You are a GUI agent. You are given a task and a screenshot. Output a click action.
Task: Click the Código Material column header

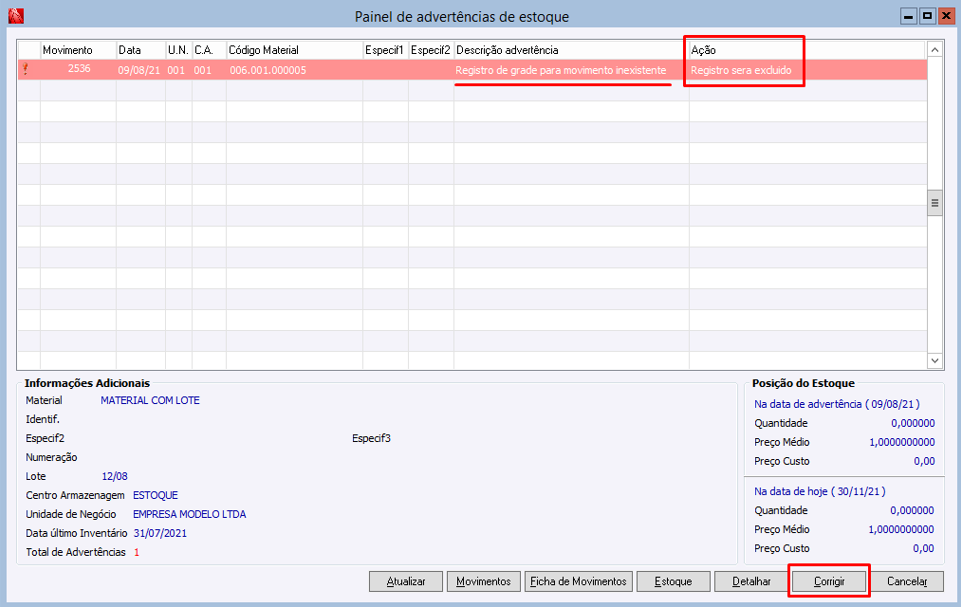tap(294, 50)
